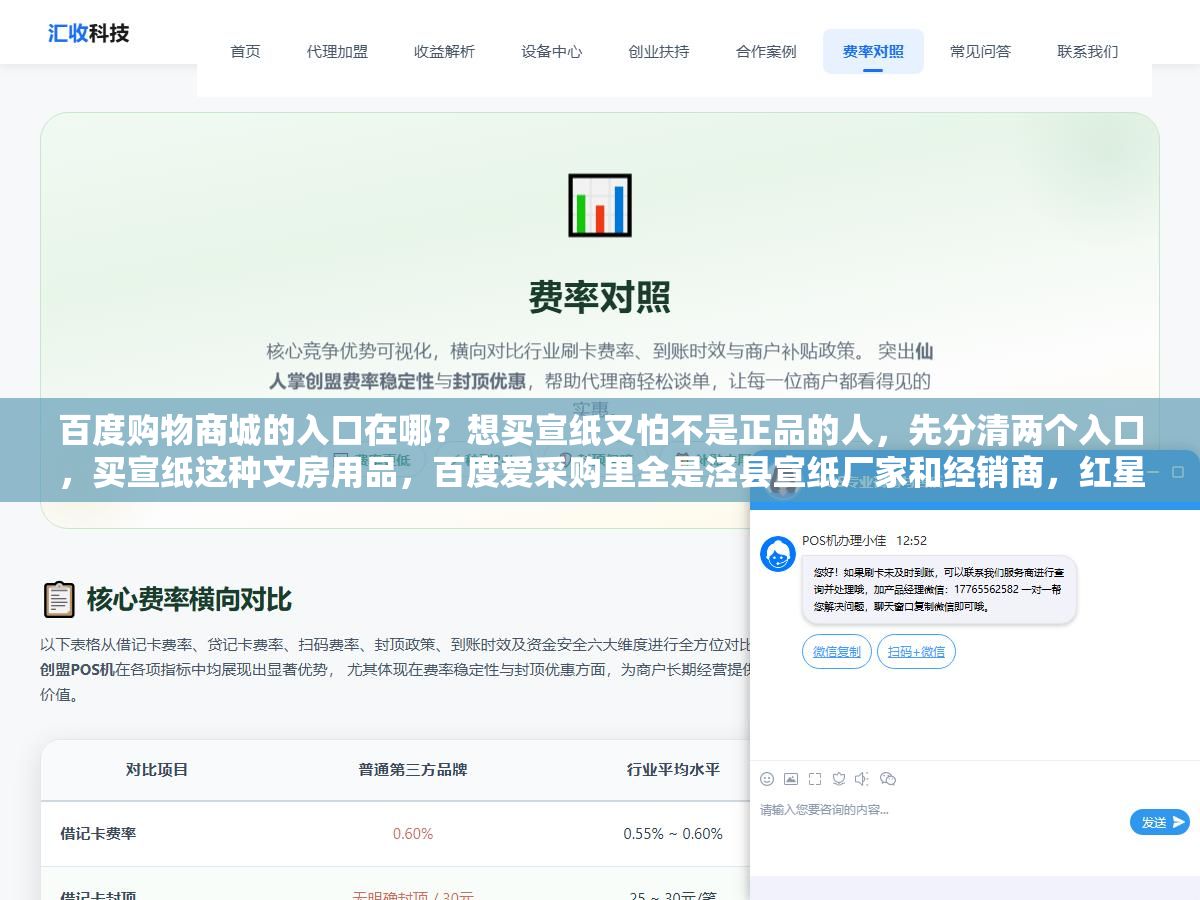Viewport: 1200px width, 900px height.
Task: Click the 行业平均水平 column header
Action: [673, 769]
